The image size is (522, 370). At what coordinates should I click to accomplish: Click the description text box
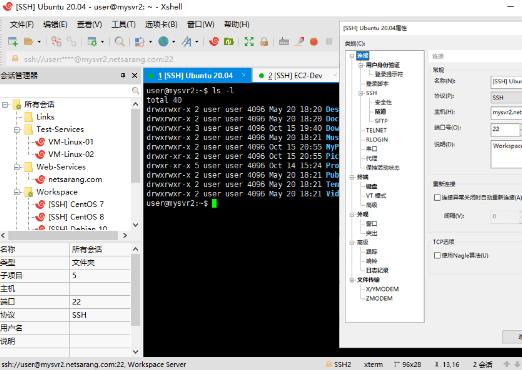coord(506,154)
